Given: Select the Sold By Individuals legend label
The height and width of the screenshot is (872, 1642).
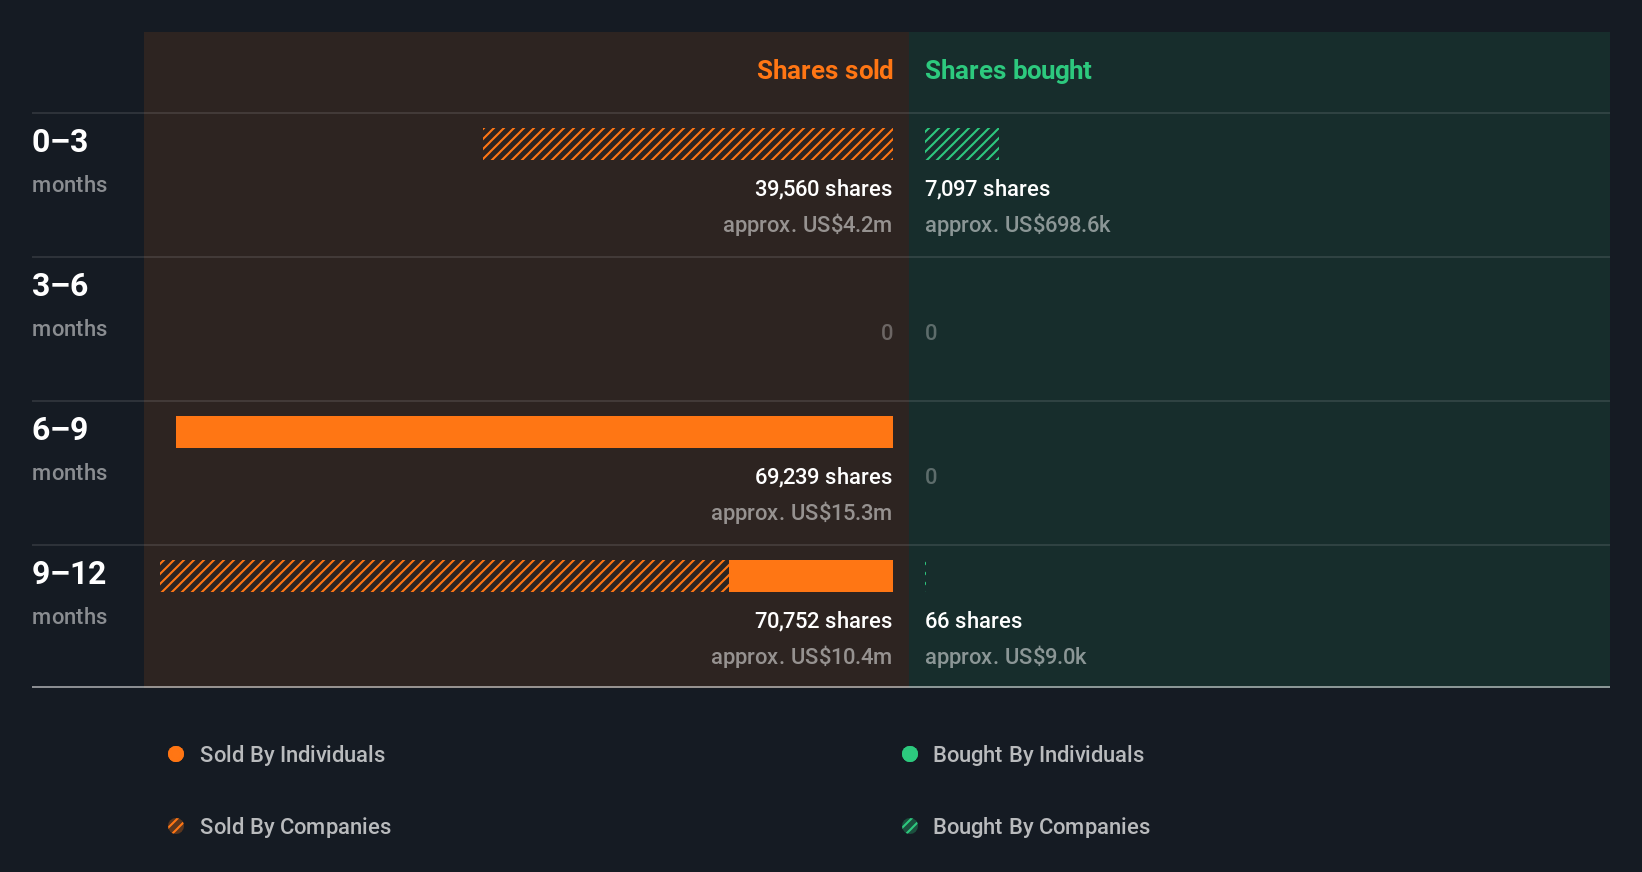Looking at the screenshot, I should click(x=292, y=754).
